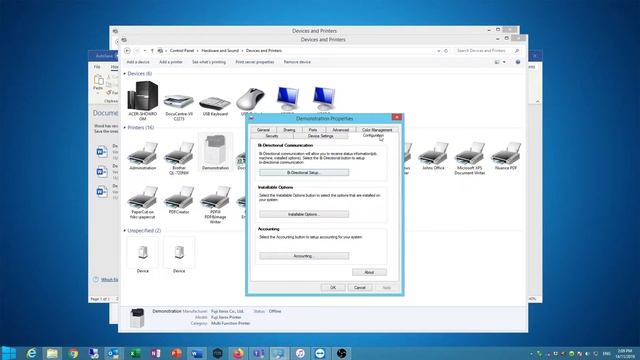Open Internet Explorer from the taskbar
Screen dimensions: 640x360
[x=31, y=353]
